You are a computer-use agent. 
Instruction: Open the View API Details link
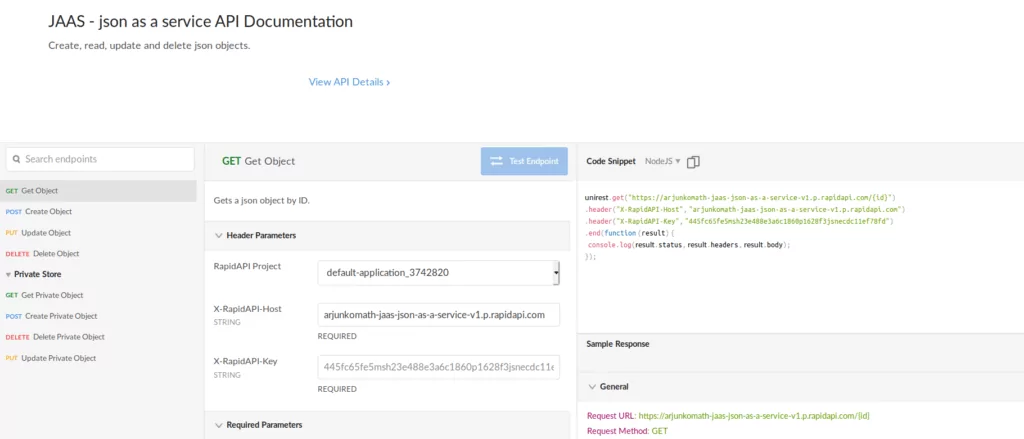pos(349,82)
